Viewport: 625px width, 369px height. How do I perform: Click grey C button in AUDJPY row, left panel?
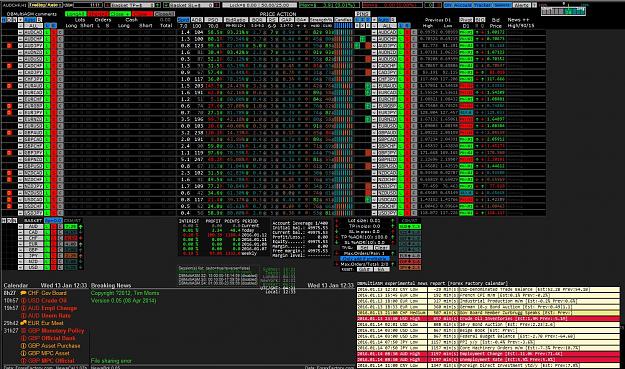[60, 46]
